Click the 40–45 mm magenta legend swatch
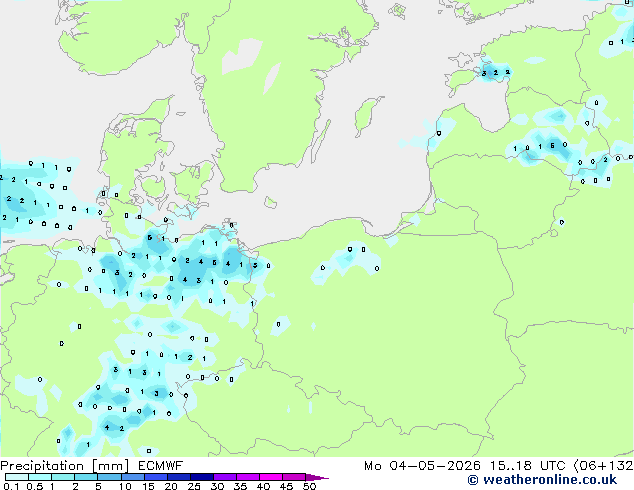634x490 pixels. (271, 477)
